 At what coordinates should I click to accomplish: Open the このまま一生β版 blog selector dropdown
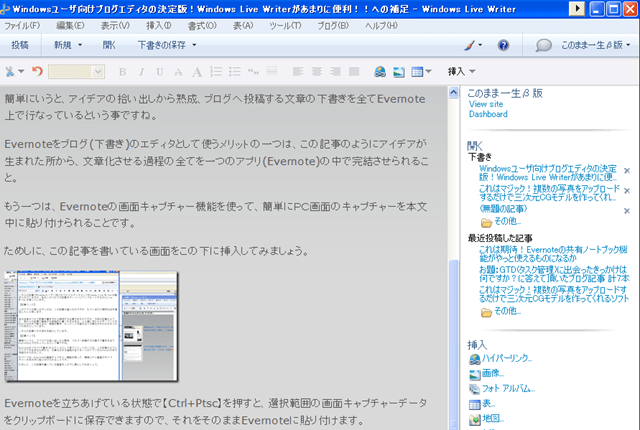pos(596,45)
